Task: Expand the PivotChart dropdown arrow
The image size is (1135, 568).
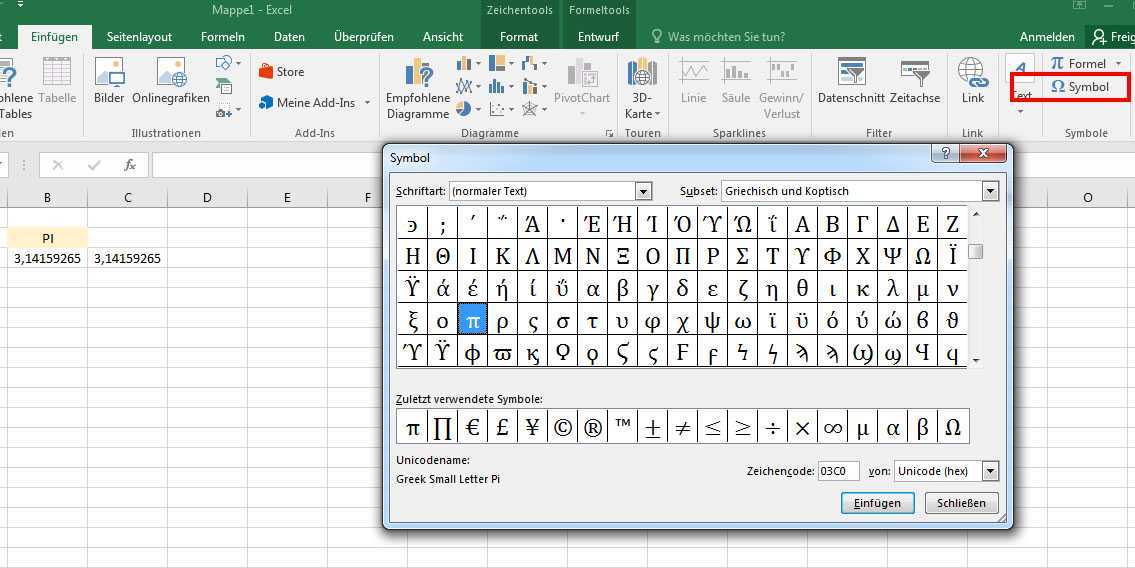Action: click(582, 114)
